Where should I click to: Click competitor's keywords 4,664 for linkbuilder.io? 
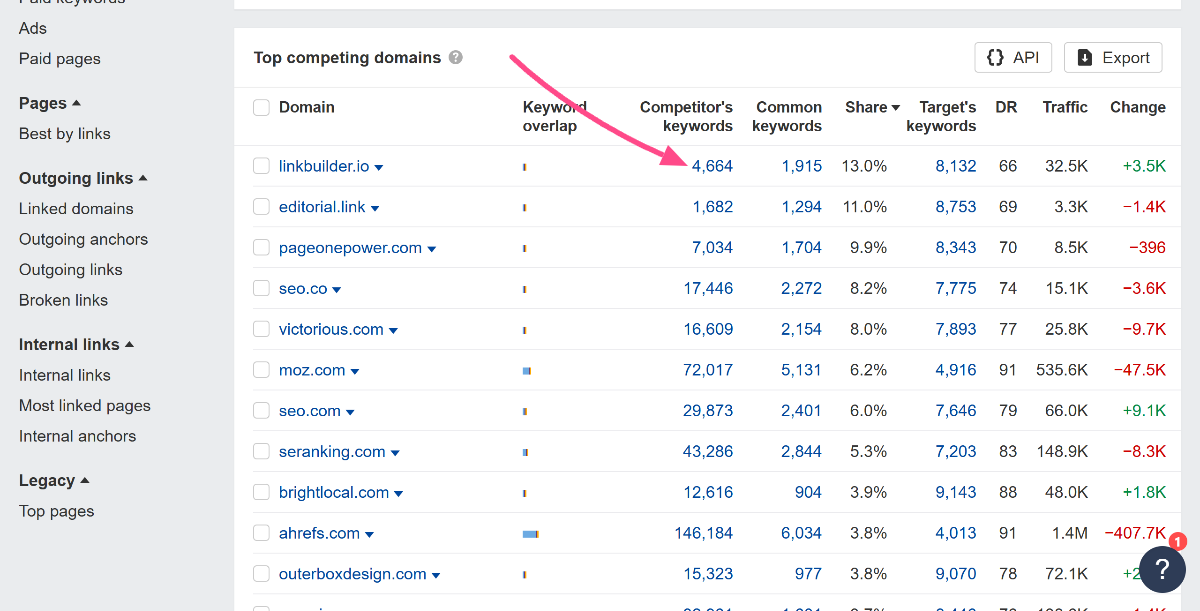click(712, 166)
